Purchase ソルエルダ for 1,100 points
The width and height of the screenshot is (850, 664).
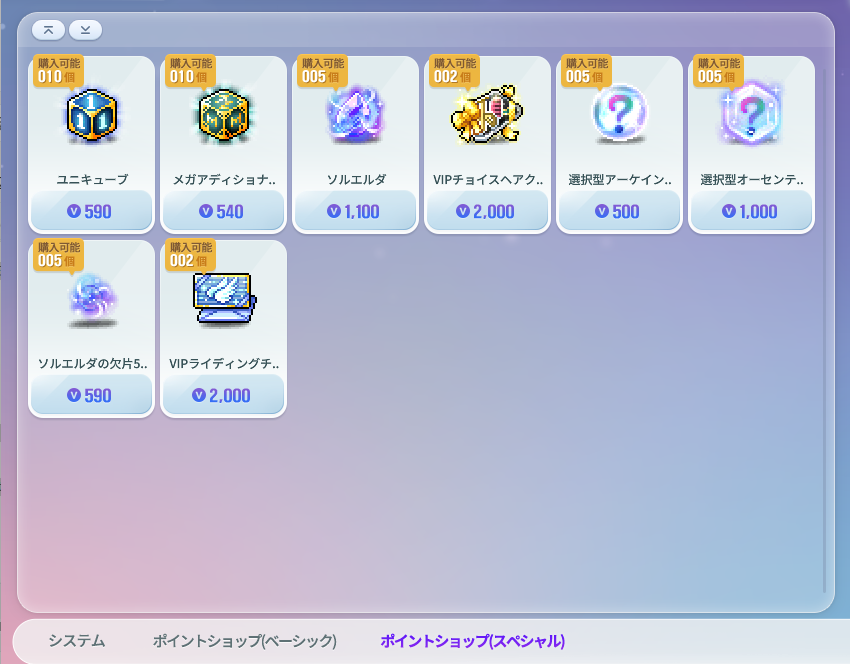coord(356,211)
